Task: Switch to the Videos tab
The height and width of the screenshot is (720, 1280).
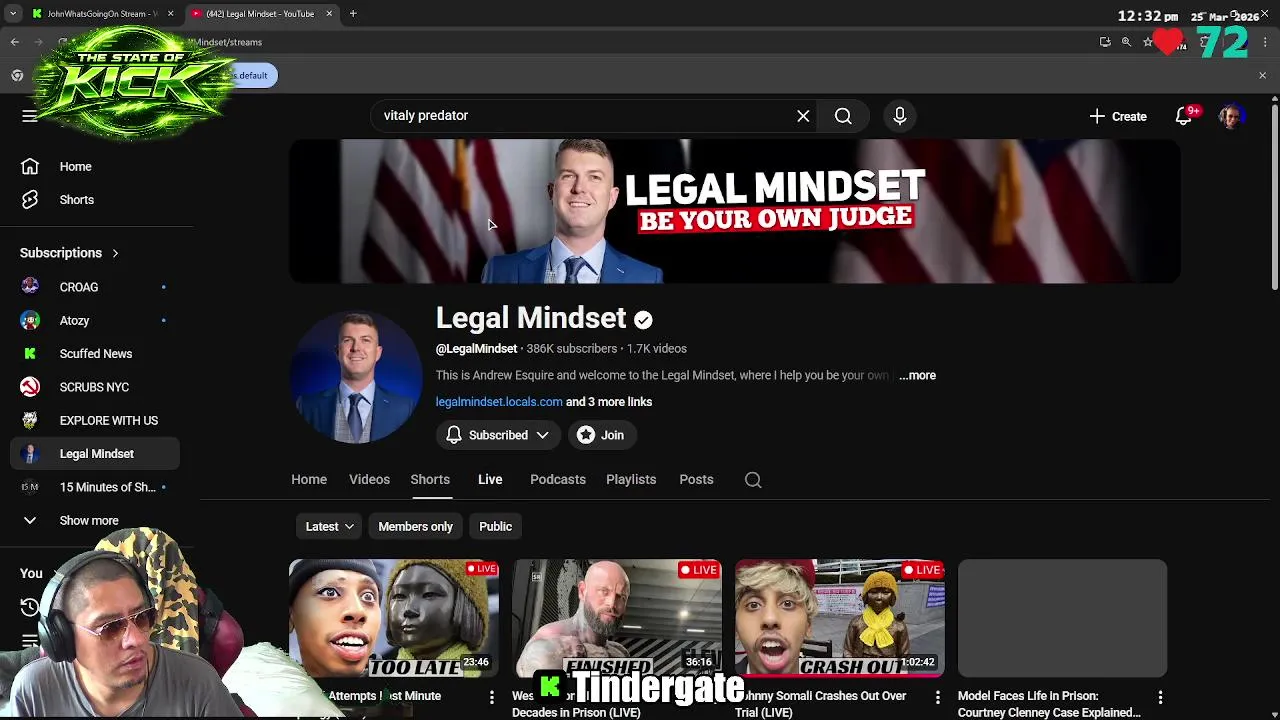Action: (x=369, y=480)
